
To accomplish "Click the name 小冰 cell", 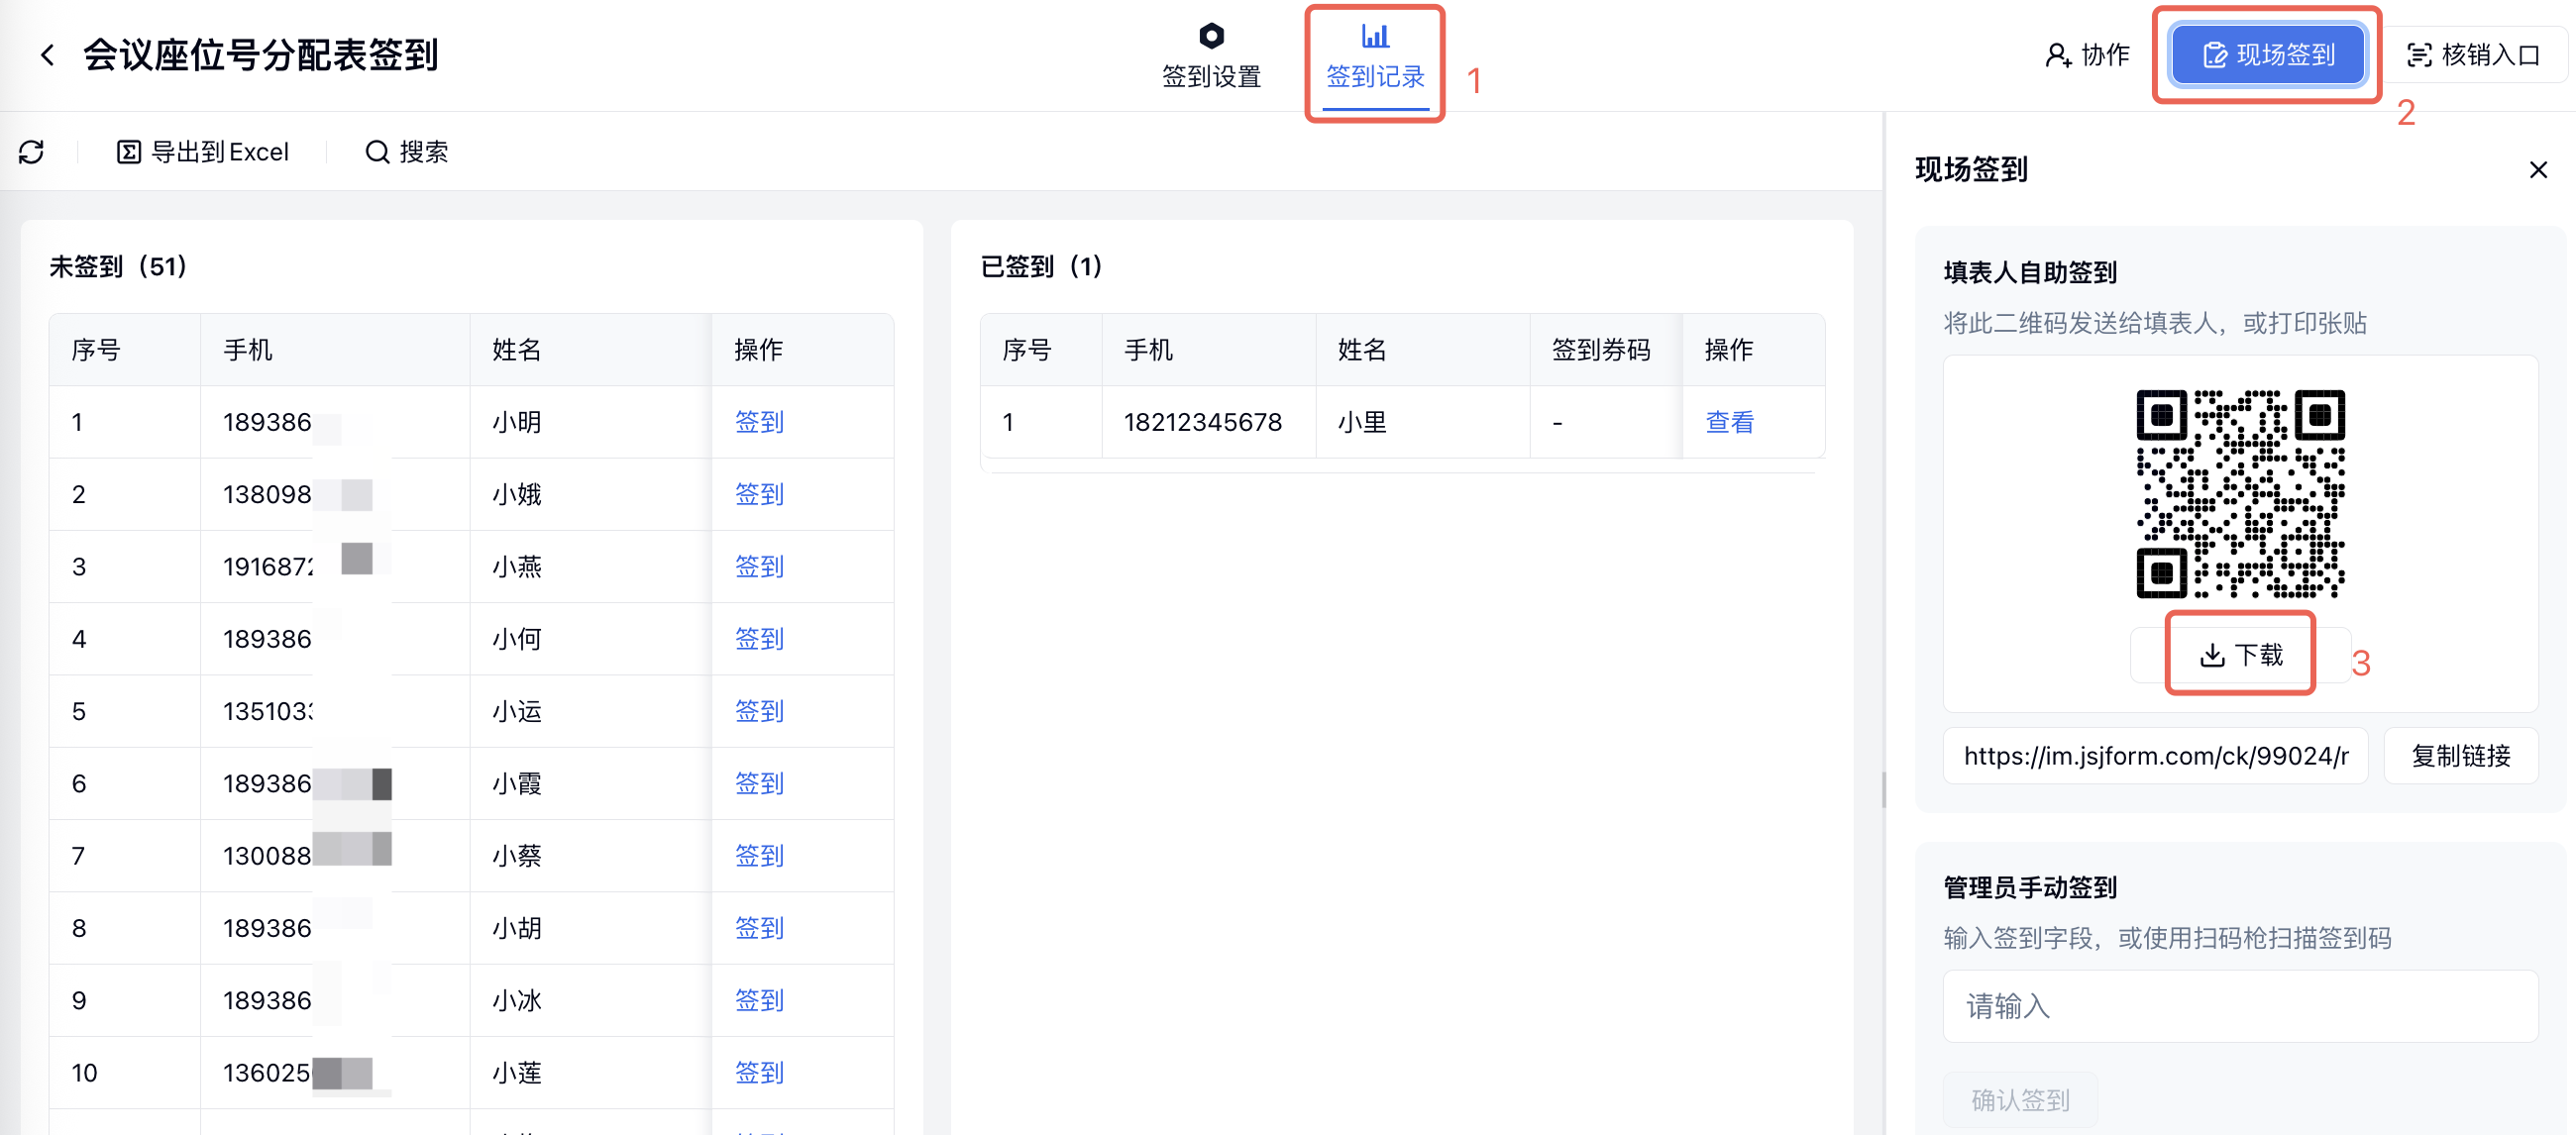I will (x=516, y=1000).
